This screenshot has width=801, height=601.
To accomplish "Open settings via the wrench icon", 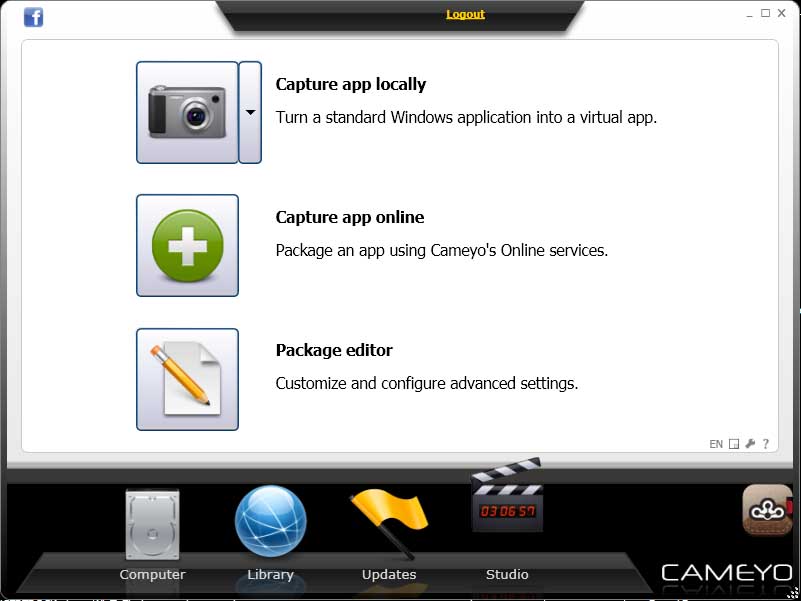I will click(x=750, y=444).
